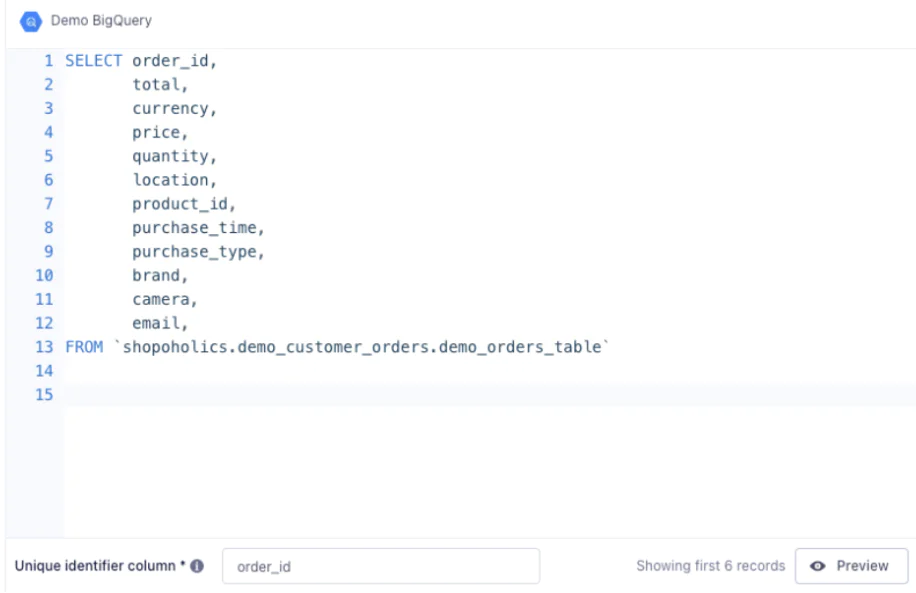Image resolution: width=916 pixels, height=593 pixels.
Task: Click the info icon beside Unique identifier column
Action: coord(196,564)
